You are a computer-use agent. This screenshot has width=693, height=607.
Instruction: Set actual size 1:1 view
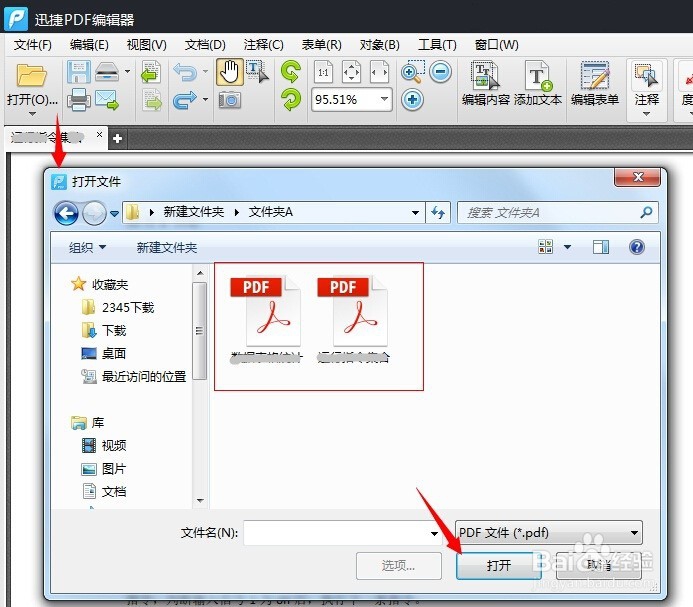click(323, 72)
